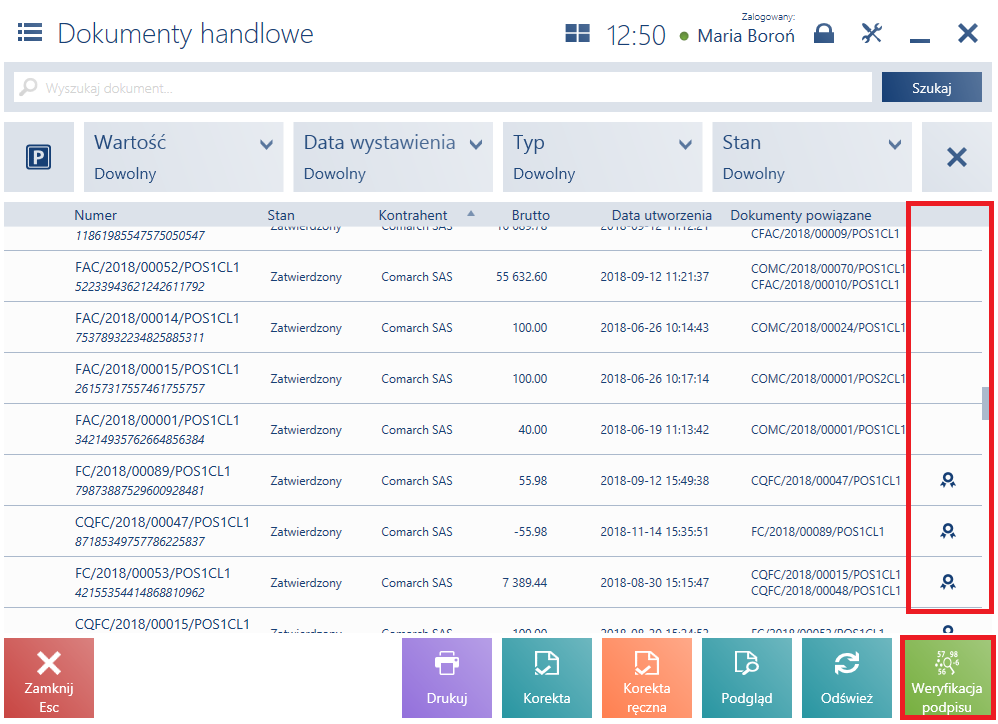Open the hamburger menu icon
Image resolution: width=998 pixels, height=724 pixels.
tap(30, 32)
